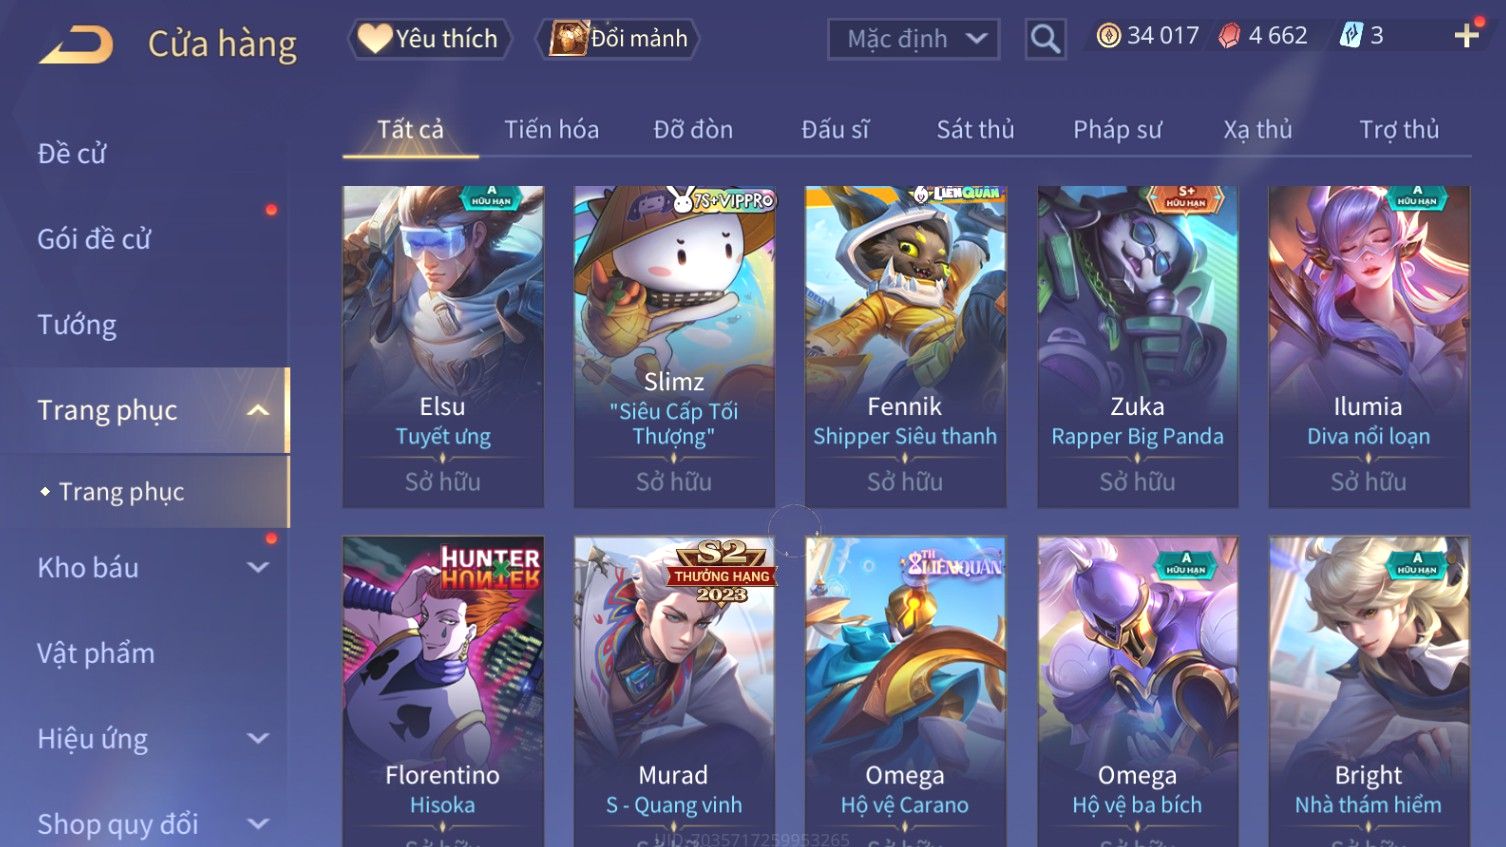This screenshot has width=1506, height=847.
Task: Open Gói đề cử in sidebar
Action: 94,239
